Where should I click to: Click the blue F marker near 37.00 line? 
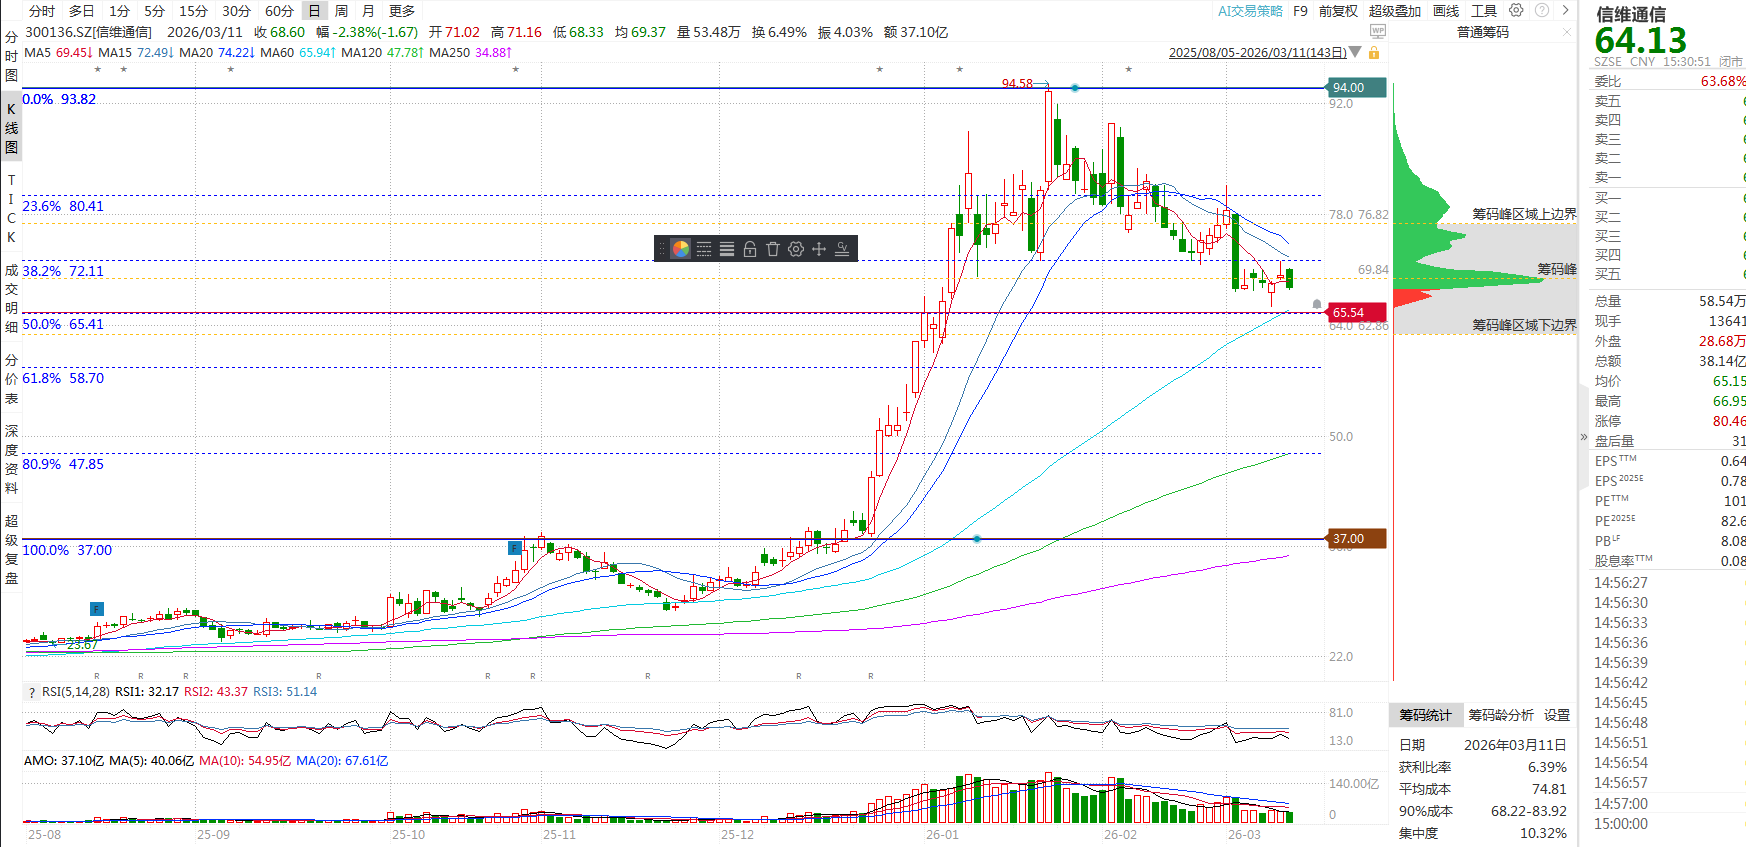pos(514,548)
